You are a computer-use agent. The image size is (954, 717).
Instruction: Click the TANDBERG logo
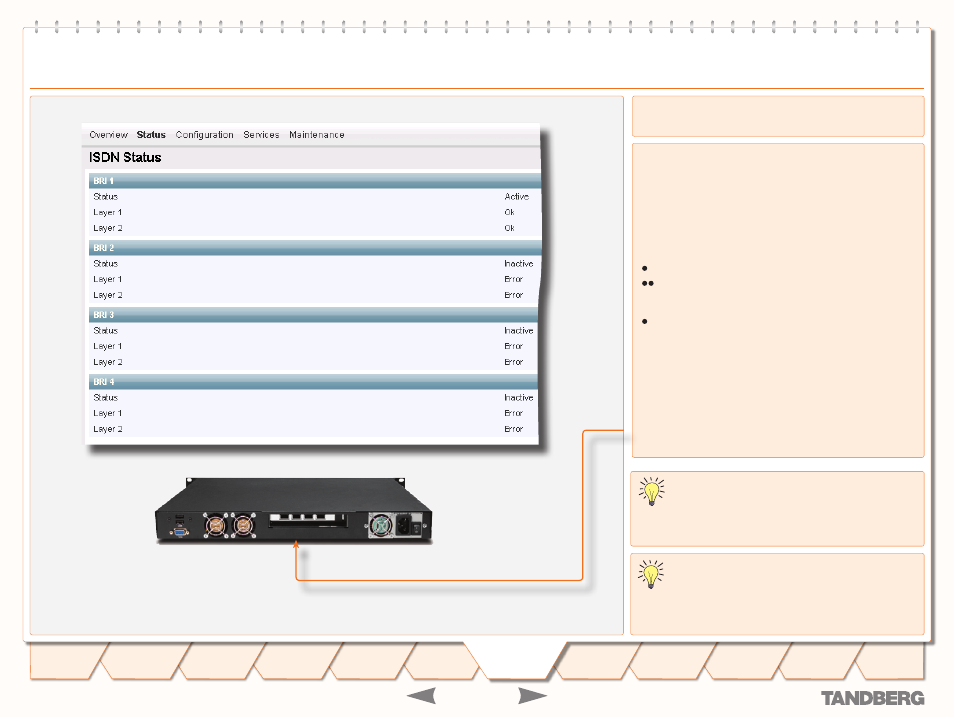click(x=872, y=698)
